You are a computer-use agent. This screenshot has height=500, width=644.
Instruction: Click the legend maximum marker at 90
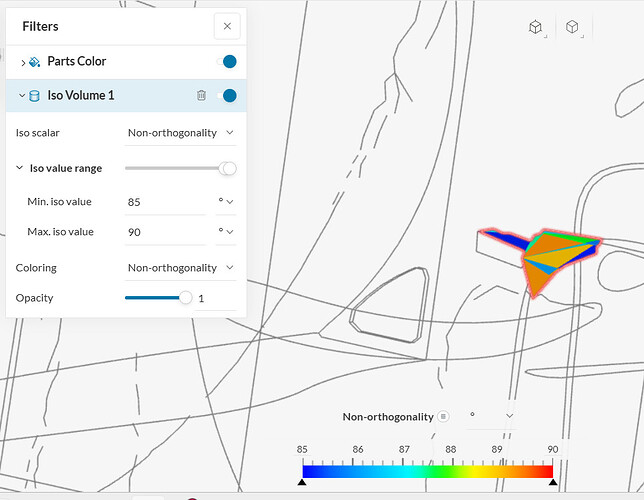[x=553, y=482]
